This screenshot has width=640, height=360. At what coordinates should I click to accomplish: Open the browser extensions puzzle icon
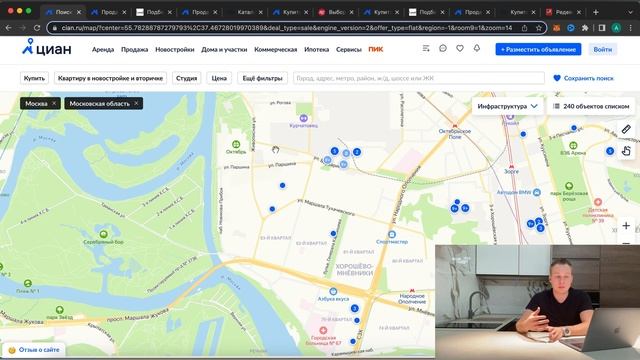pos(585,28)
